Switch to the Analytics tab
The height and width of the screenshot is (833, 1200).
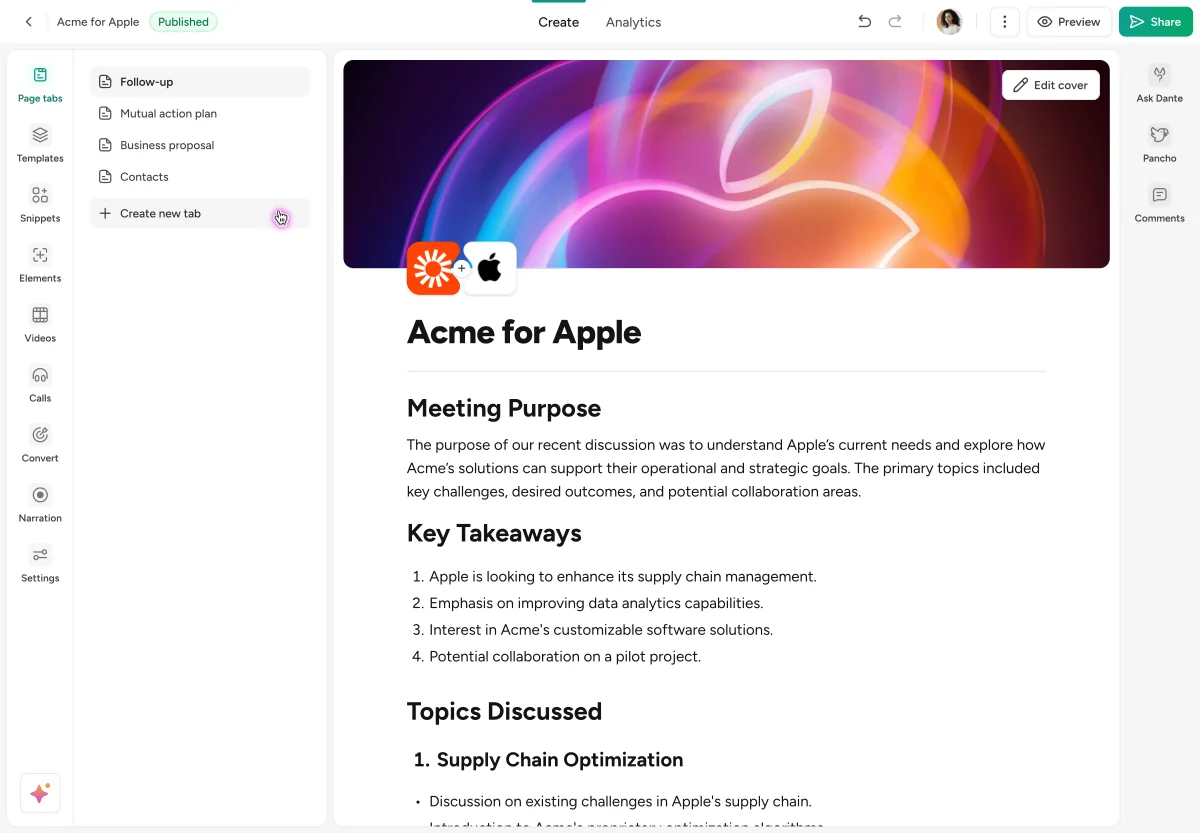633,22
